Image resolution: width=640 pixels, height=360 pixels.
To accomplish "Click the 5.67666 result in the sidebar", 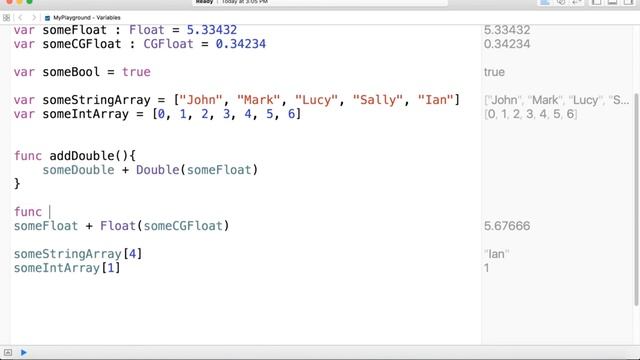I will tap(507, 226).
